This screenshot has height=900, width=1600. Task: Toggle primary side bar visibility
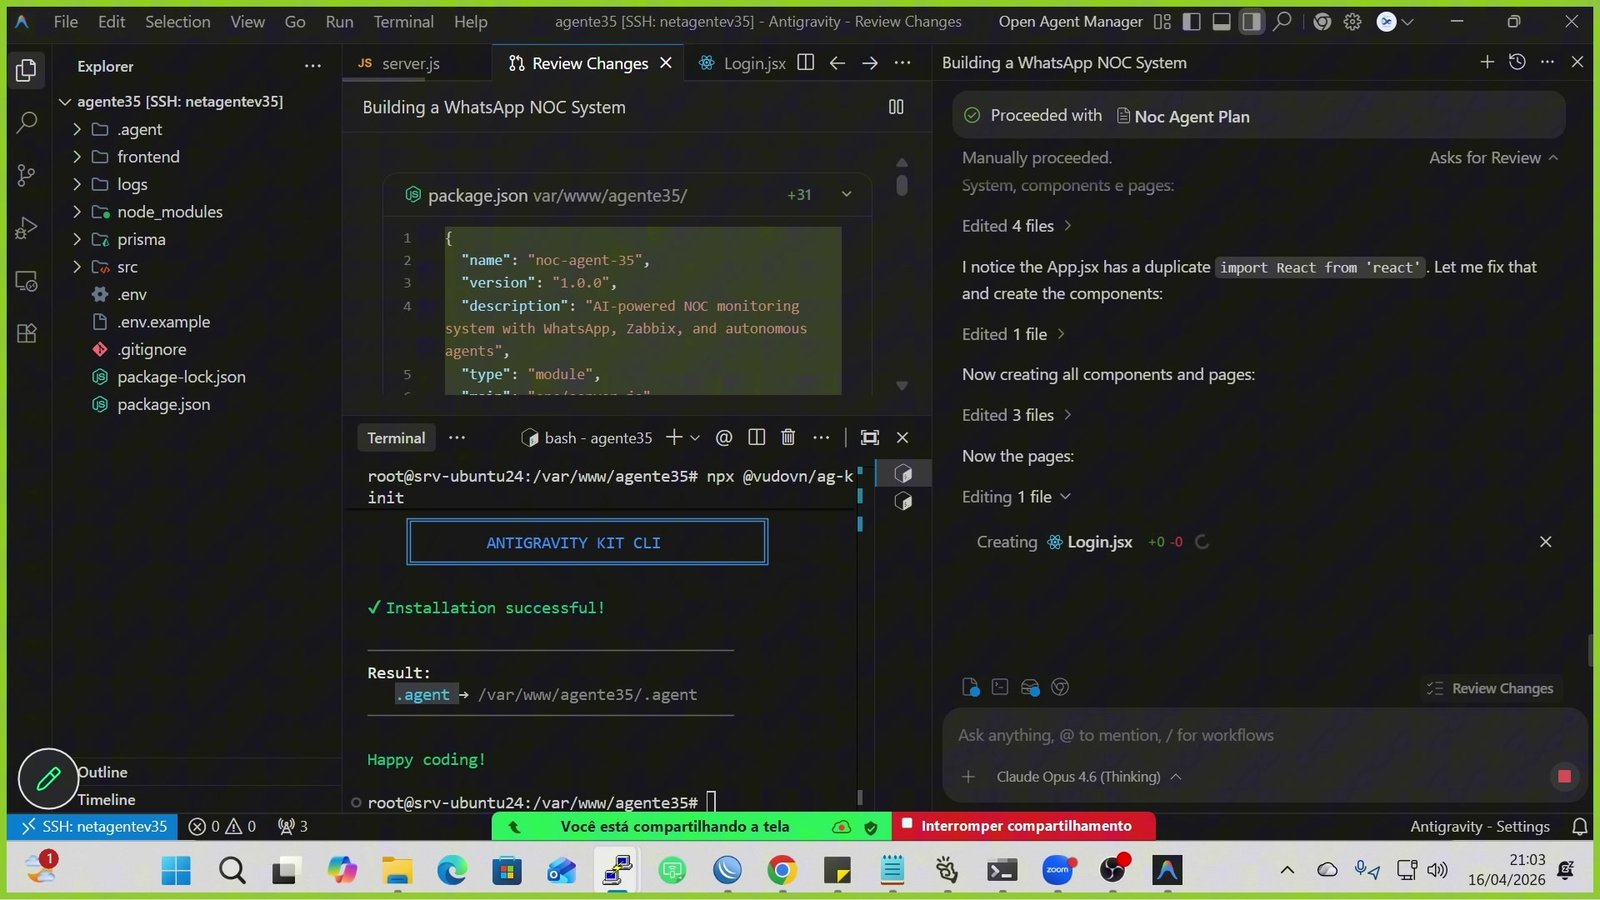tap(1191, 21)
